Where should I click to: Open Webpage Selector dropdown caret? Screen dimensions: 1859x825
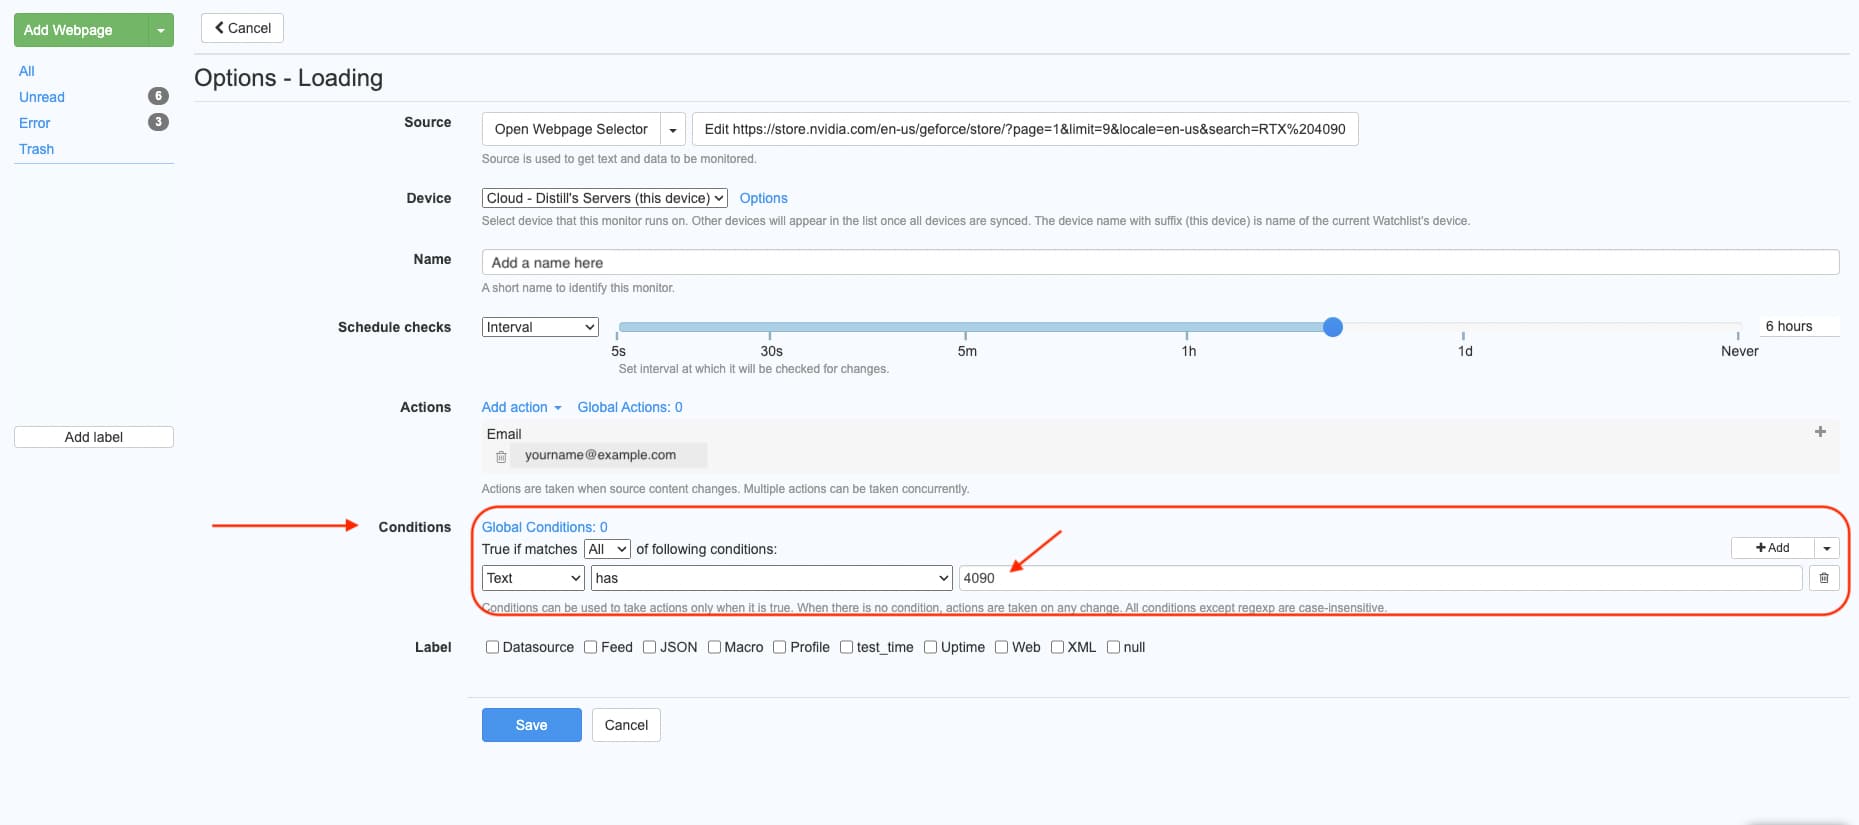coord(673,129)
